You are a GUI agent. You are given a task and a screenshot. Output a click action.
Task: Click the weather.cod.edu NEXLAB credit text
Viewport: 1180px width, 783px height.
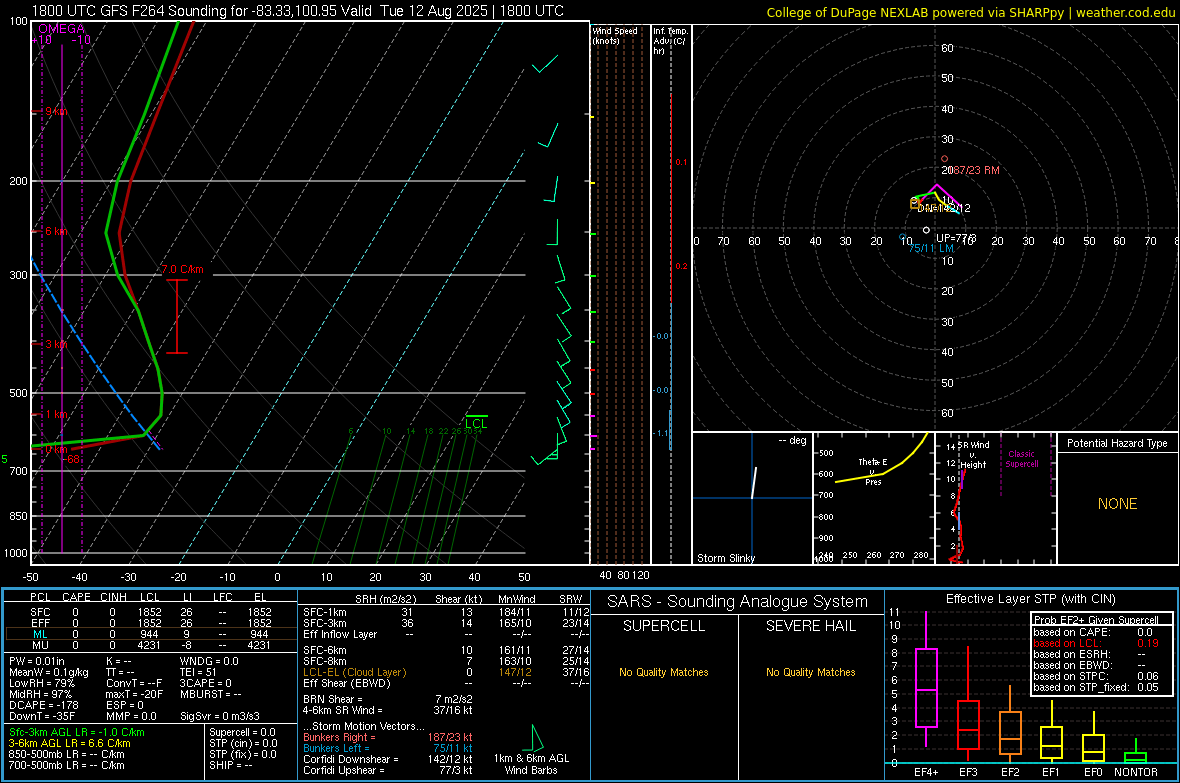(971, 12)
